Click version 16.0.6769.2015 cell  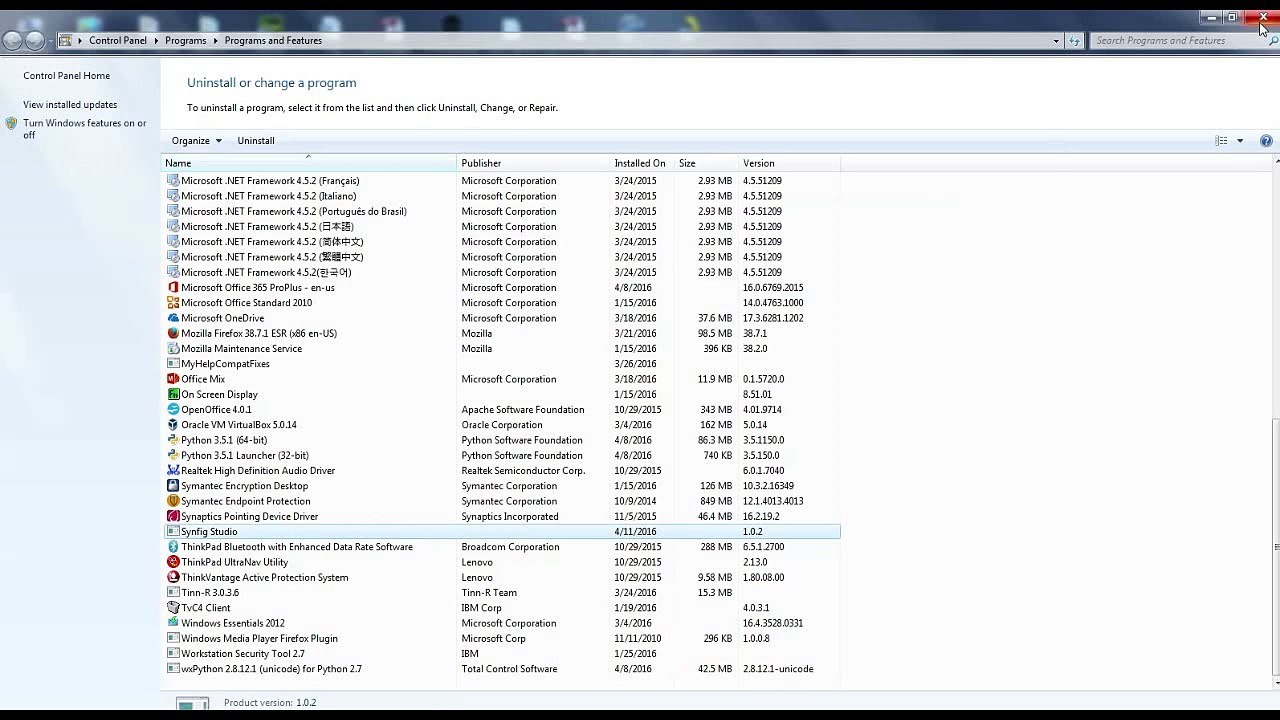tap(773, 288)
